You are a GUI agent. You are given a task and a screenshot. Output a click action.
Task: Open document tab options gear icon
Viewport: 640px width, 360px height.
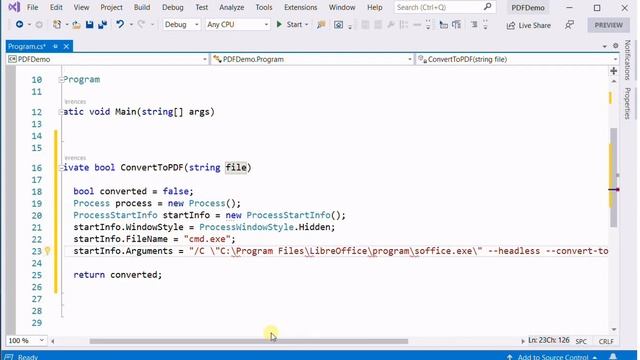tap(616, 46)
